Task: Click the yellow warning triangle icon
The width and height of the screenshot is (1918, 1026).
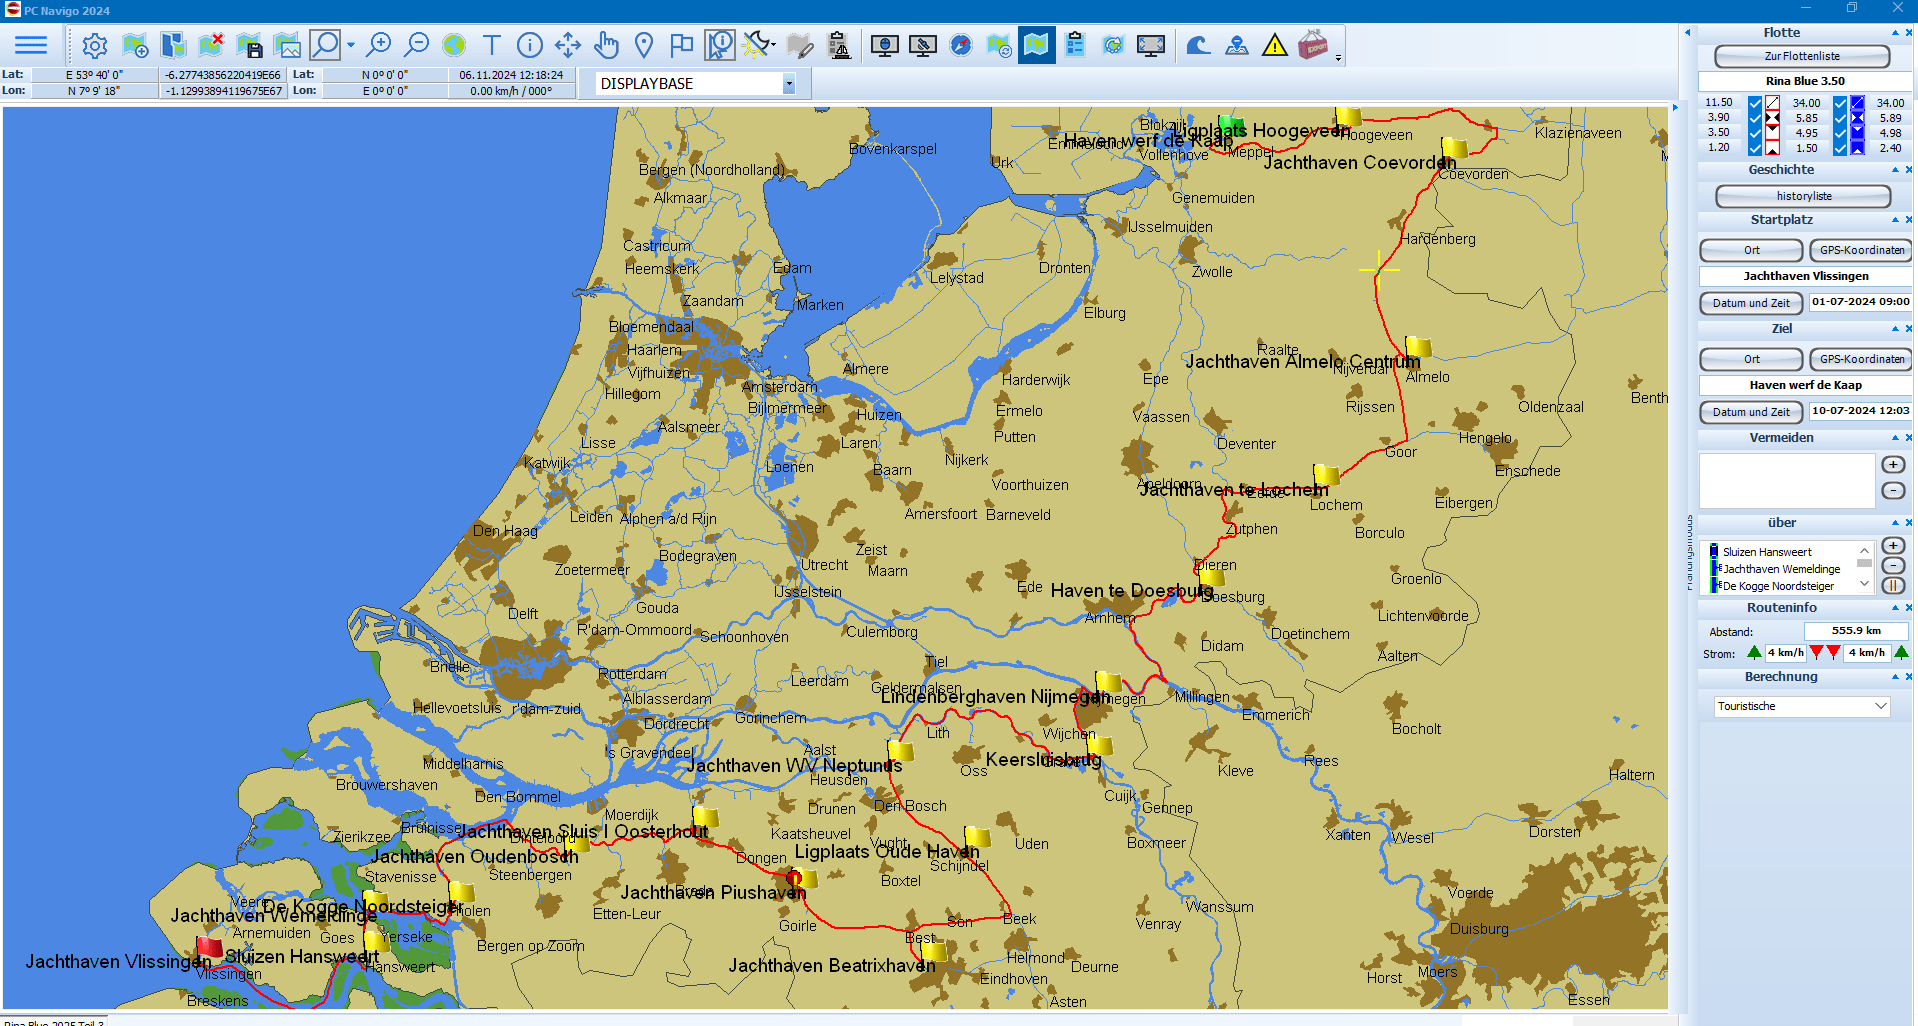Action: tap(1274, 45)
